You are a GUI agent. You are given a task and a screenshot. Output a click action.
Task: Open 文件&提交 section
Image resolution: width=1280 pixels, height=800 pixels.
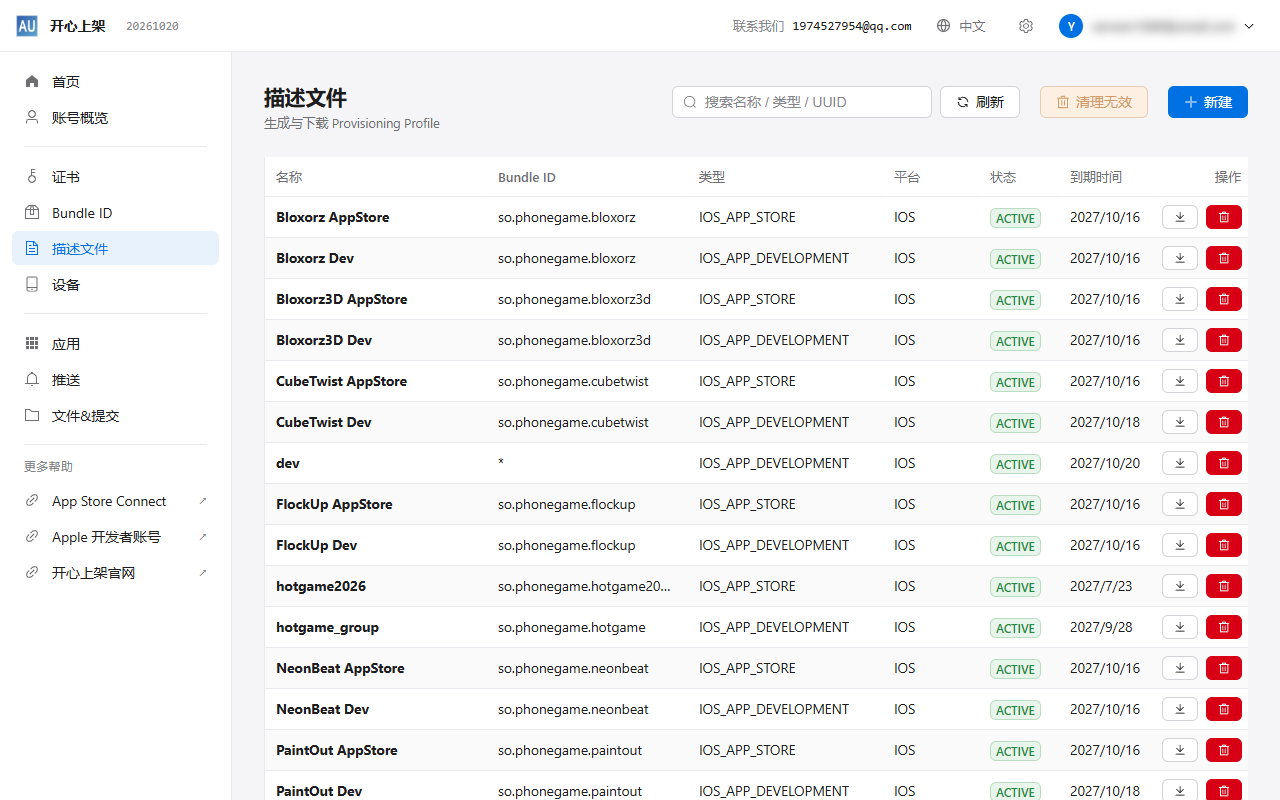(x=115, y=416)
